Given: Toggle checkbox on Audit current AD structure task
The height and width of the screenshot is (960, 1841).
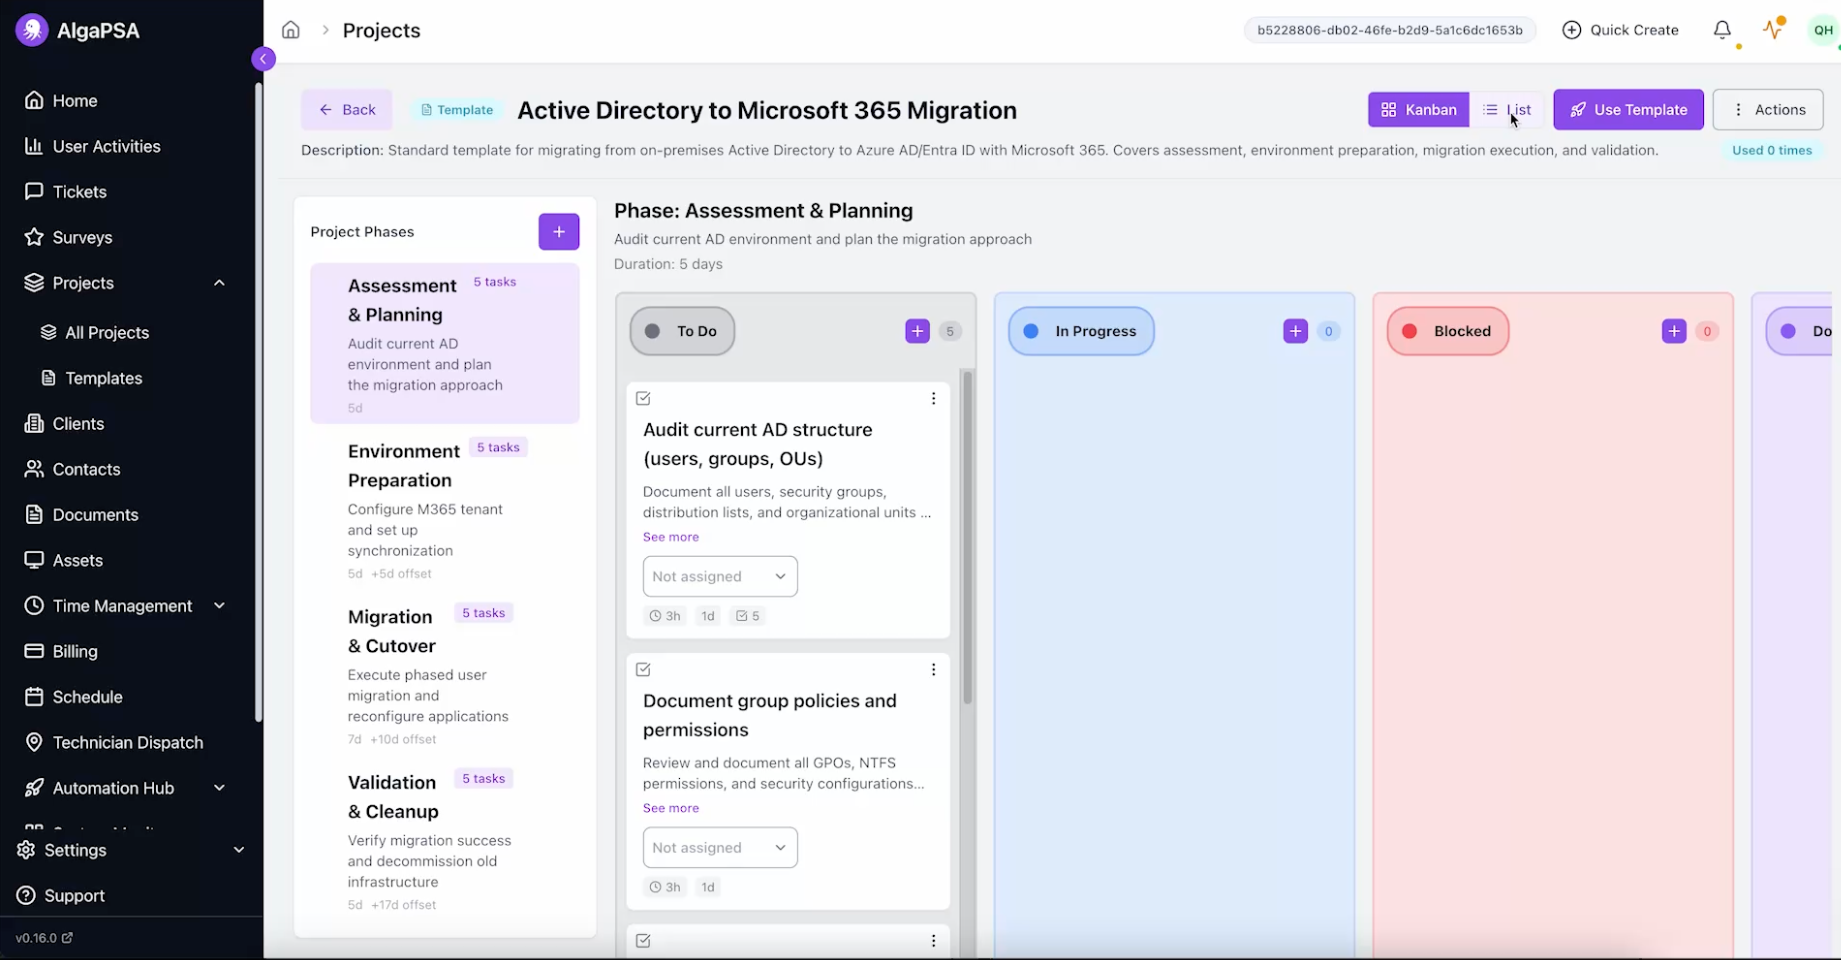Looking at the screenshot, I should [643, 399].
